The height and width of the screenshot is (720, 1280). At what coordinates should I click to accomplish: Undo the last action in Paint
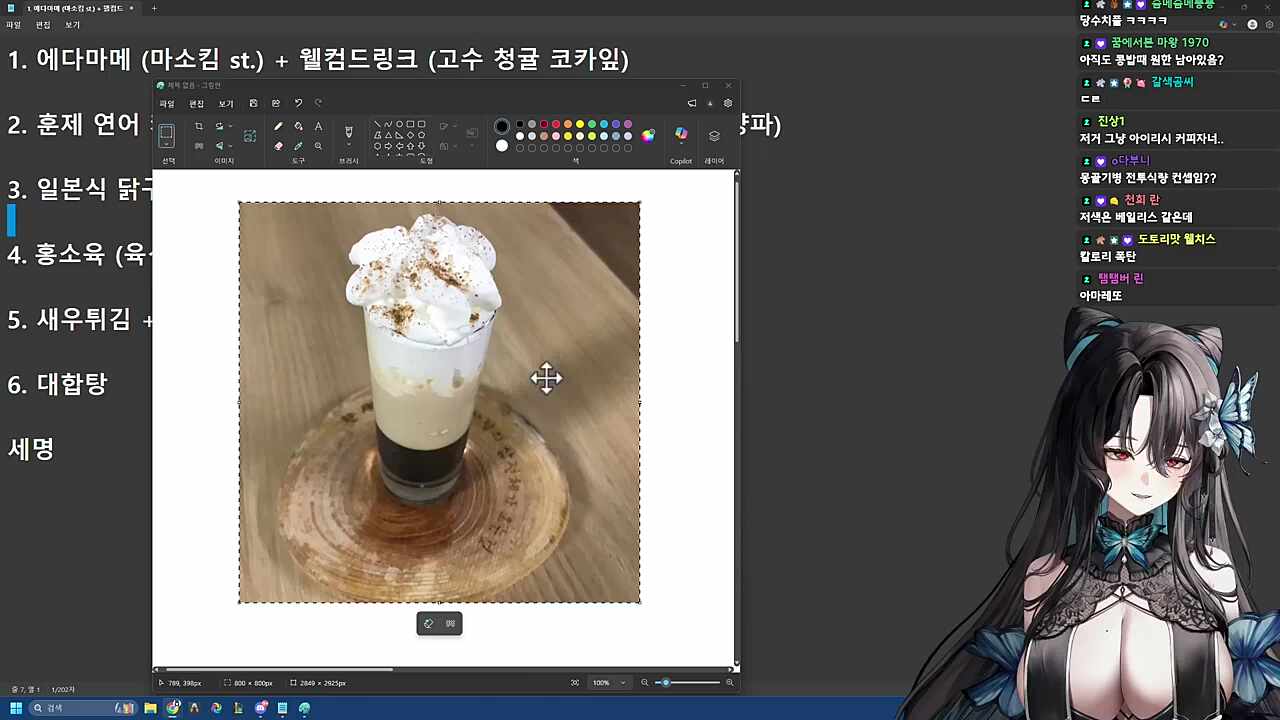pos(298,103)
